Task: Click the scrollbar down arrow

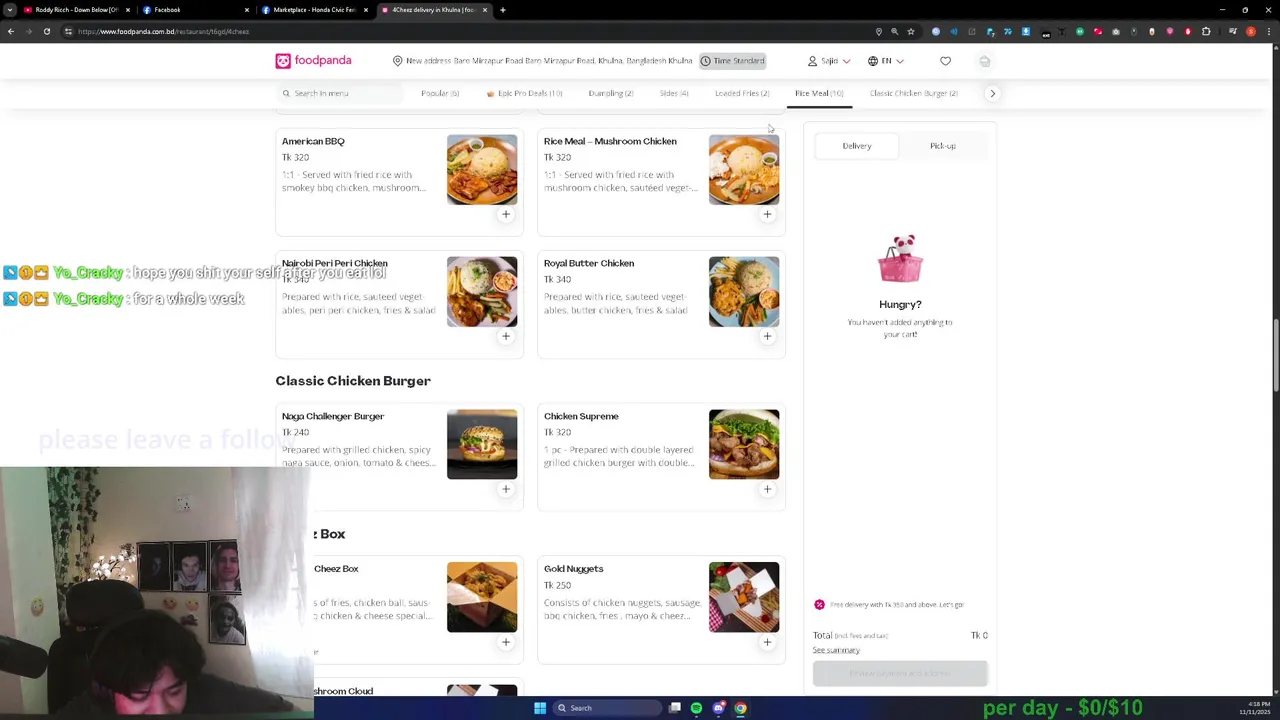Action: coord(1275,690)
